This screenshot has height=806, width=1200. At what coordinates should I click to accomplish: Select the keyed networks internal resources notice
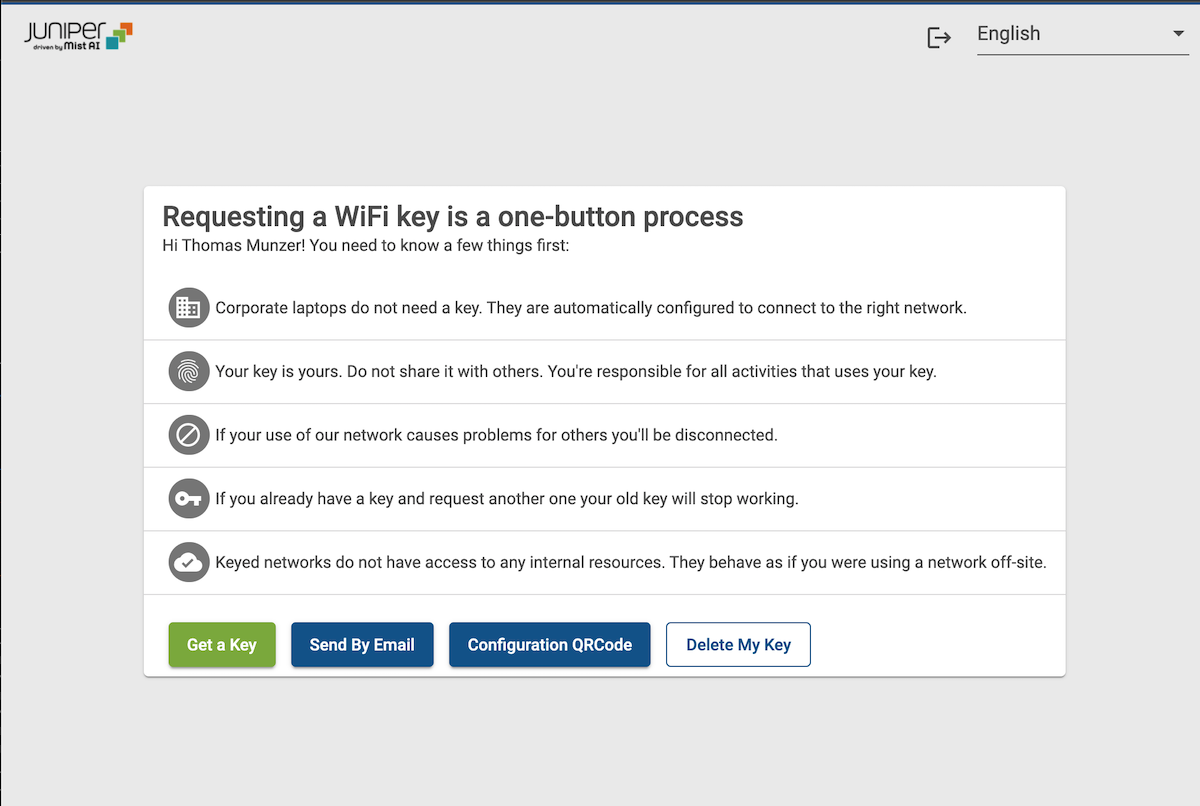[631, 562]
